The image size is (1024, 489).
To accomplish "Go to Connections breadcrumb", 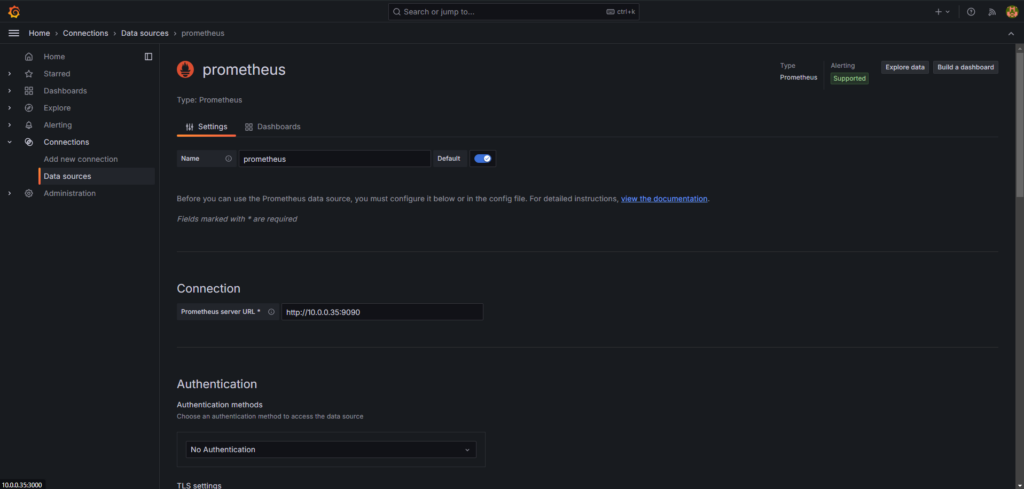I will [86, 33].
